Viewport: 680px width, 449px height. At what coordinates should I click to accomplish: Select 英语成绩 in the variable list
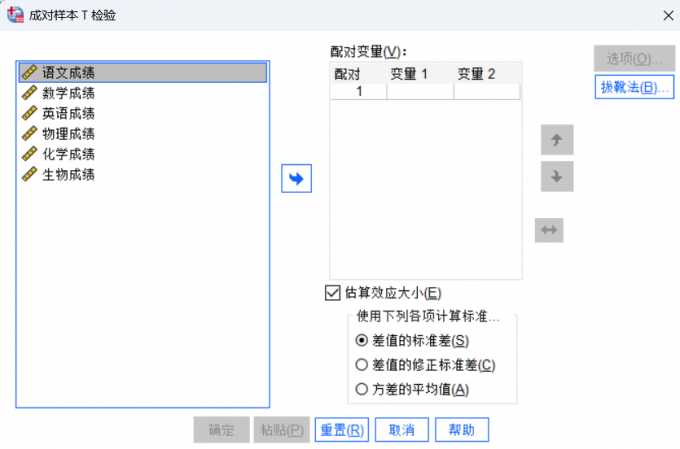point(143,113)
